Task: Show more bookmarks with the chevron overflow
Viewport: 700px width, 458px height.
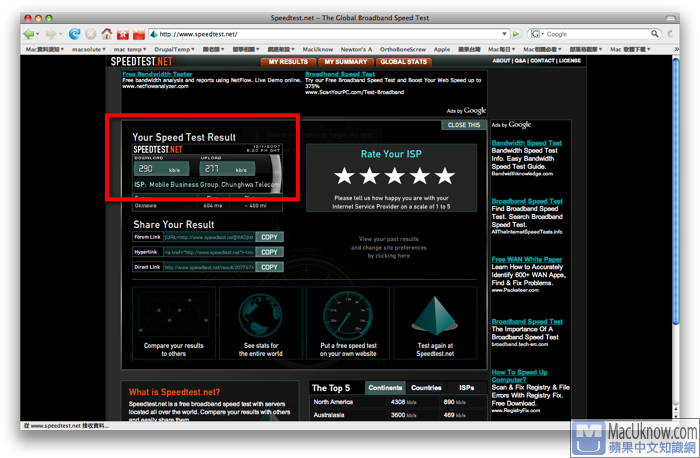Action: click(676, 49)
